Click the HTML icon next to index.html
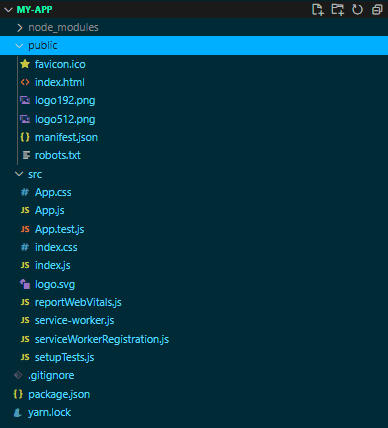The image size is (388, 428). pyautogui.click(x=25, y=82)
